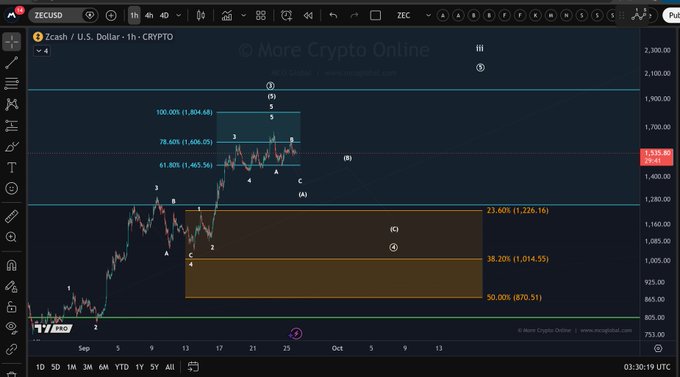This screenshot has height=377, width=680.
Task: Click the M shortcut circle in toolbar
Action: coord(550,16)
